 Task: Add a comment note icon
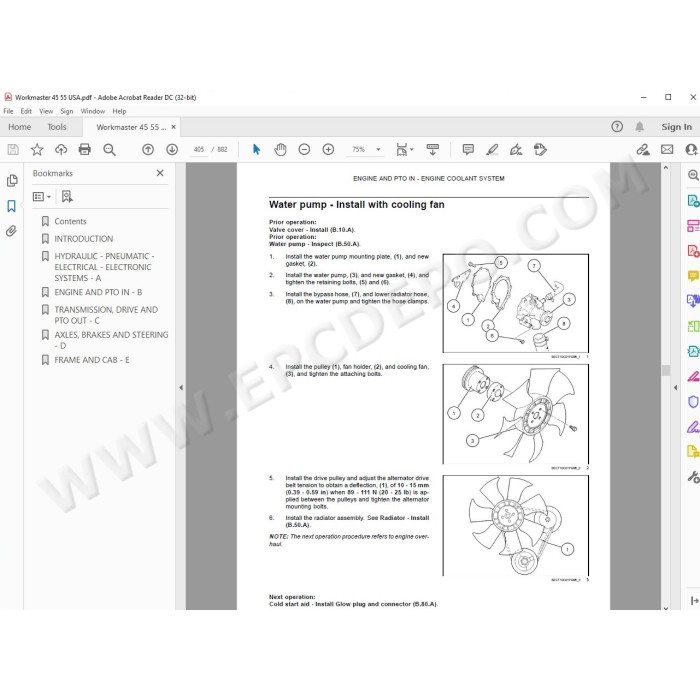coord(468,150)
